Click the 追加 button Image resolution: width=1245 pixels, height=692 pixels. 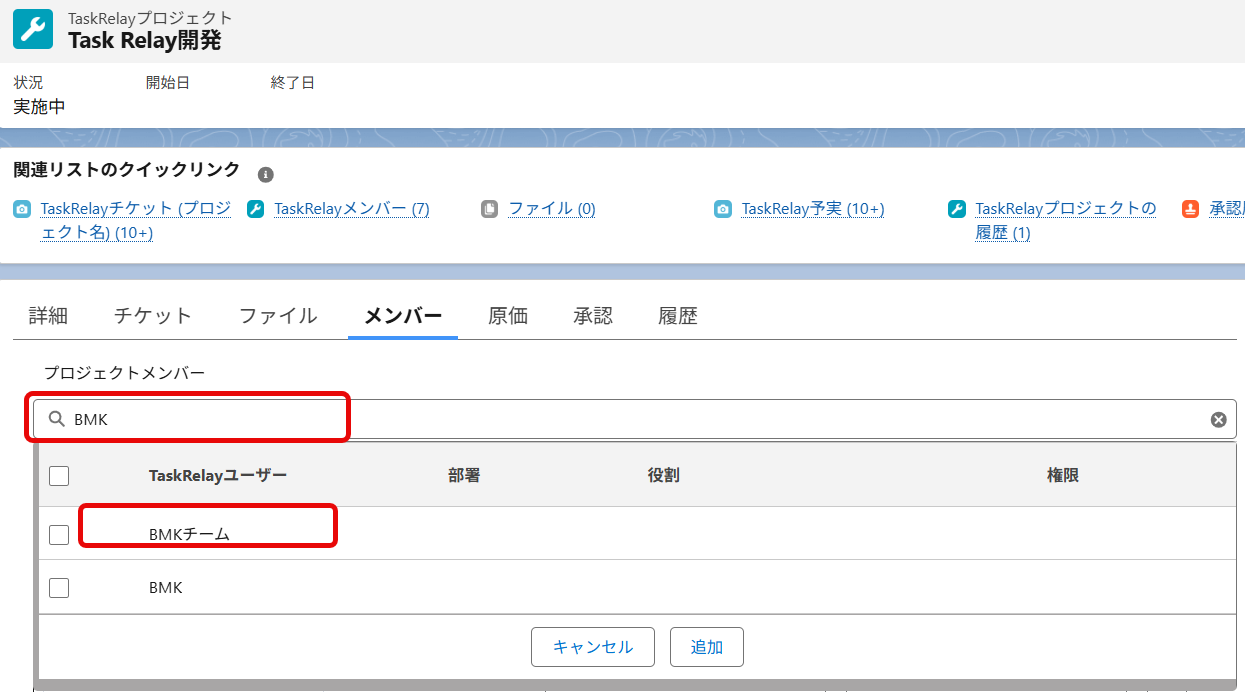pyautogui.click(x=707, y=647)
